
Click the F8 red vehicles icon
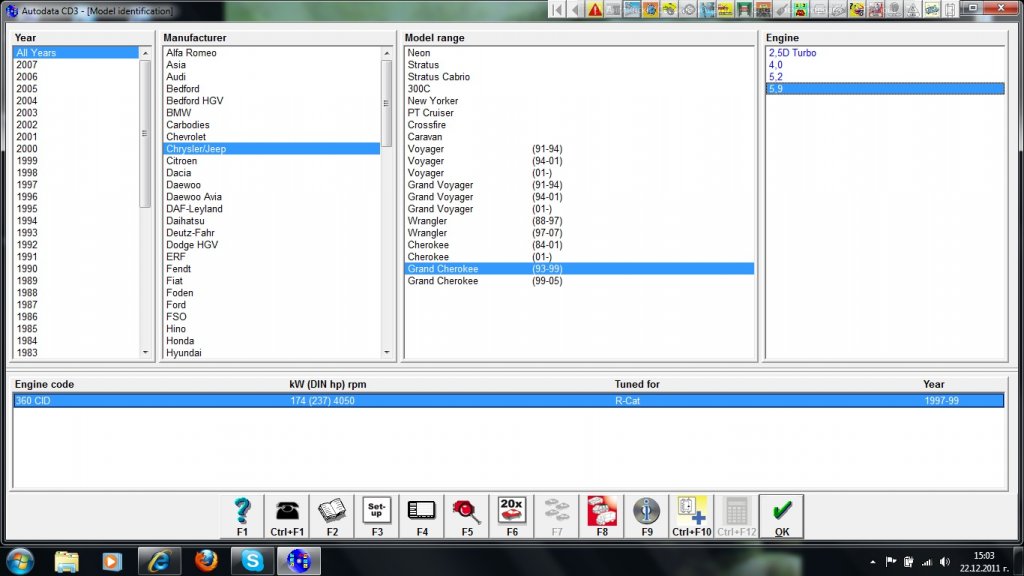pos(602,516)
